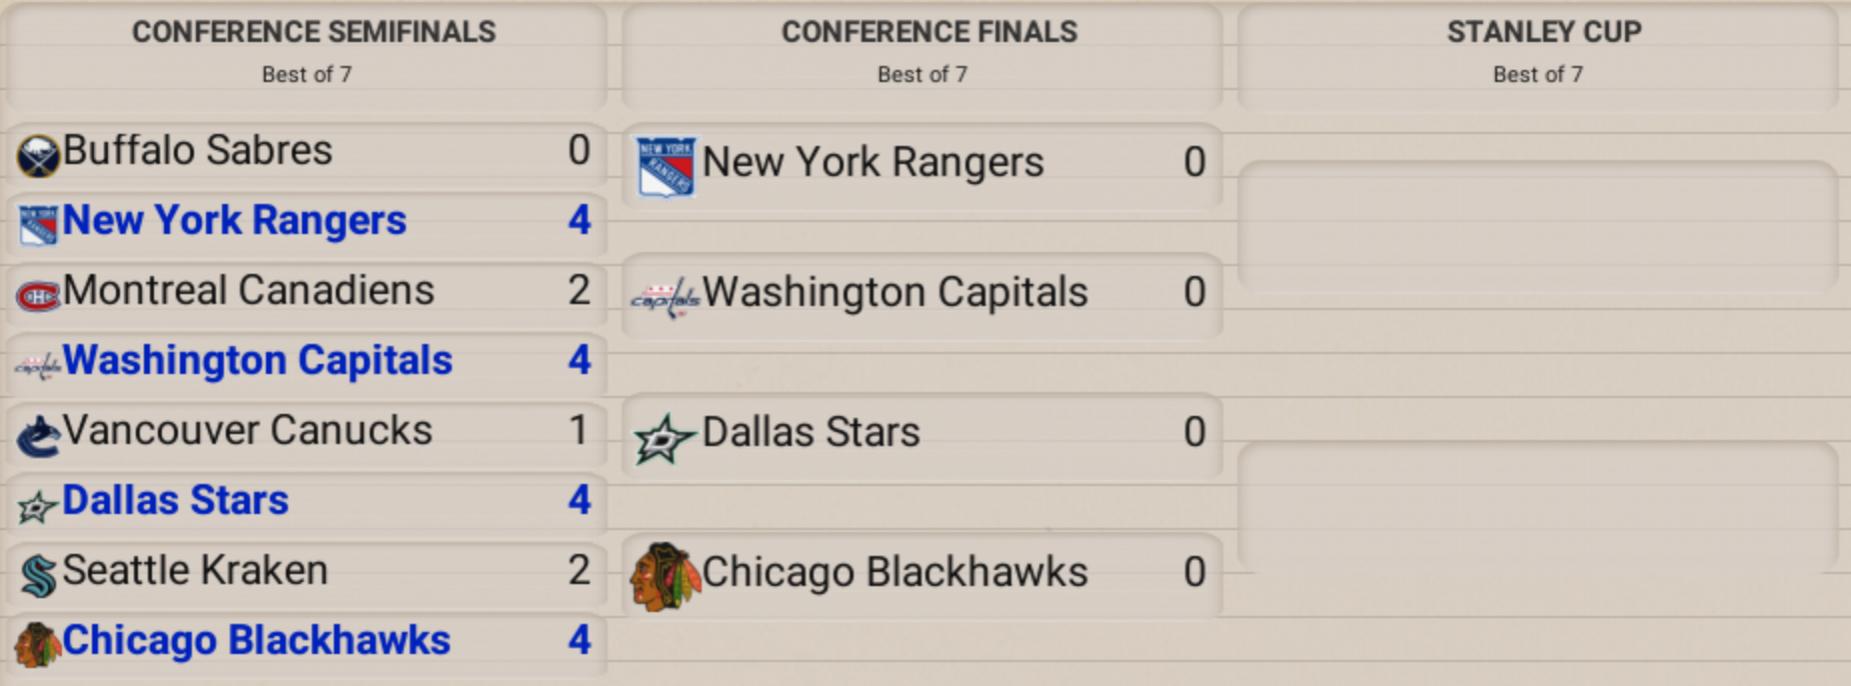Click the Seattle Kraken logo icon
The height and width of the screenshot is (686, 1851).
coord(38,576)
